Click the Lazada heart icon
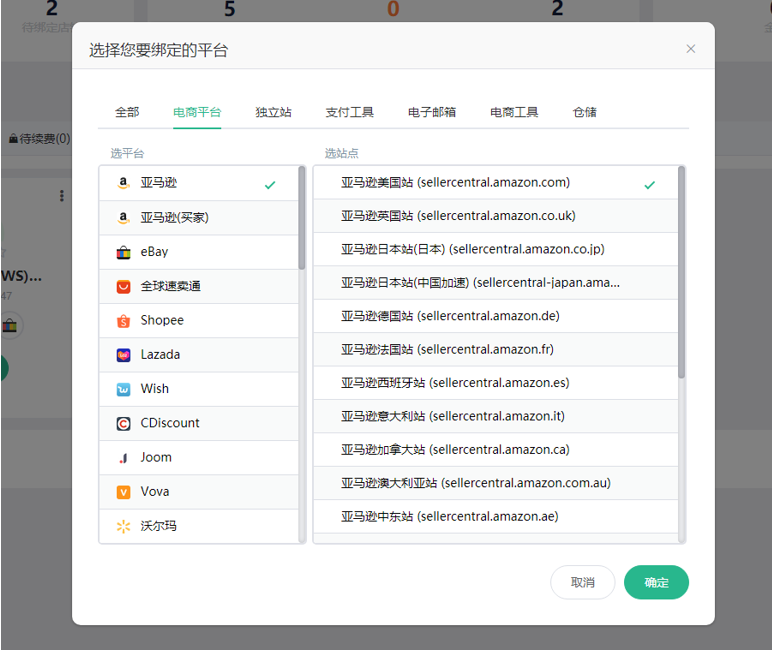772x652 pixels. pos(123,355)
